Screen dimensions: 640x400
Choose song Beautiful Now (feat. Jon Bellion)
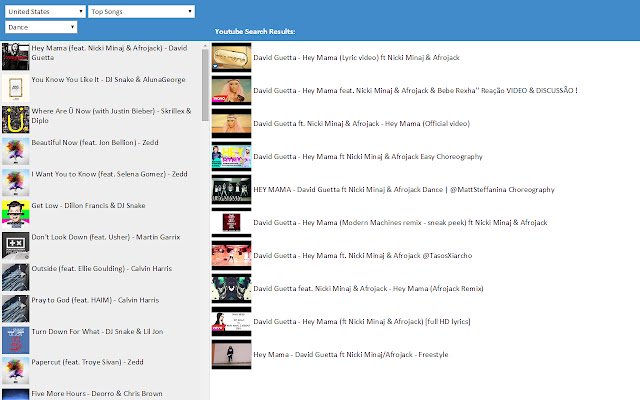95,142
